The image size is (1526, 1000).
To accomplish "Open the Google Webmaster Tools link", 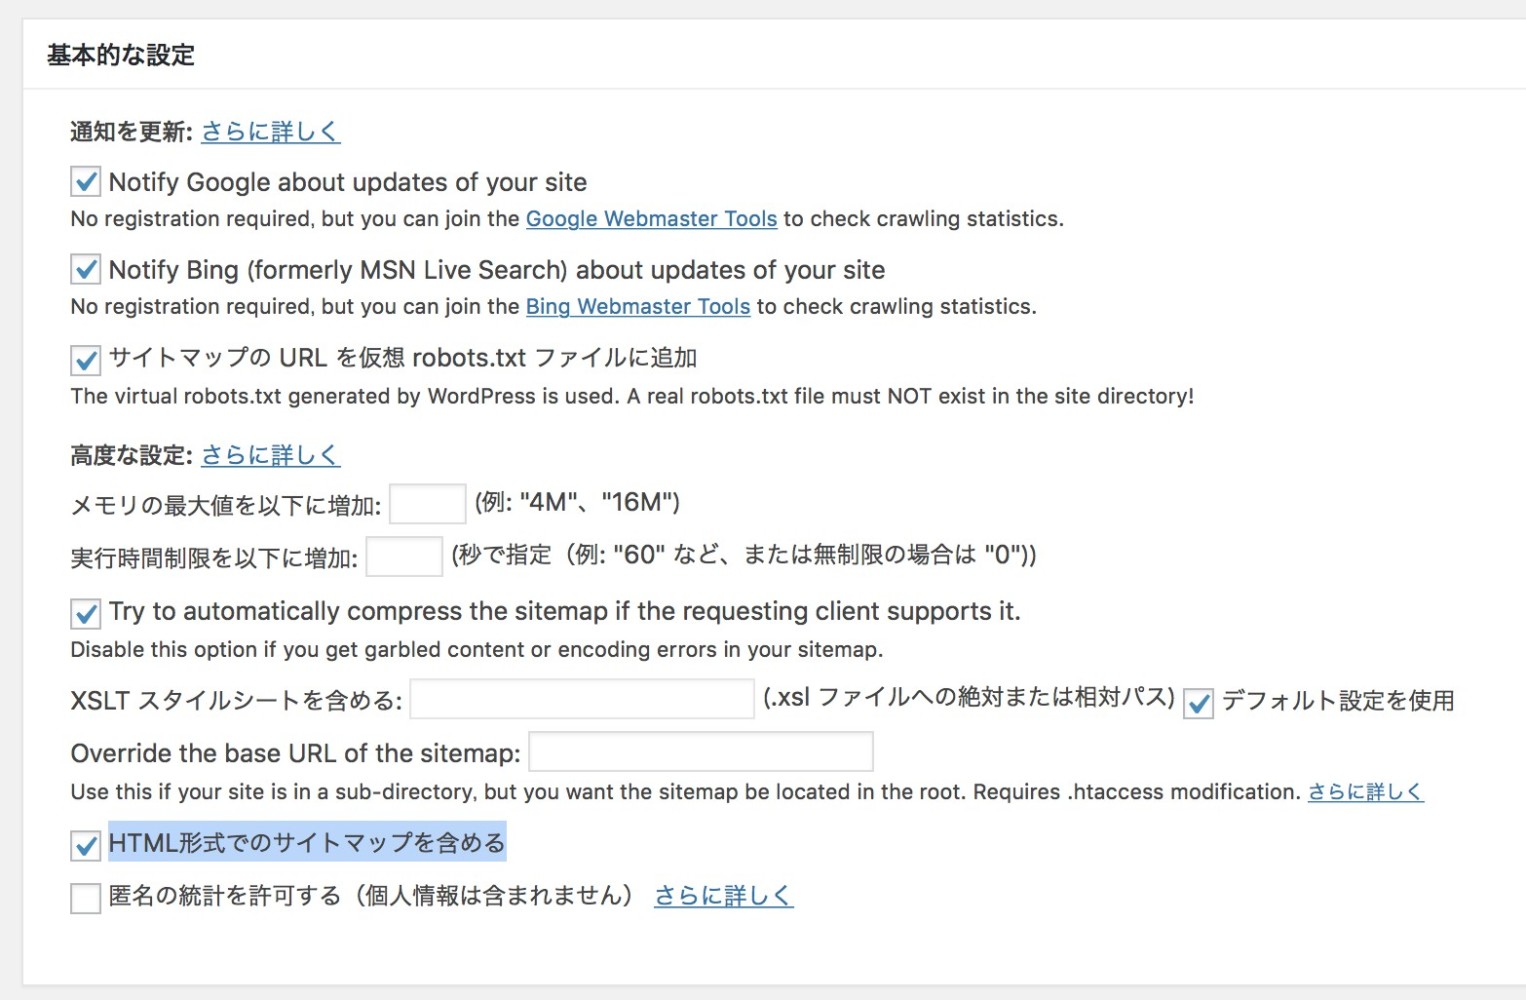I will [651, 219].
